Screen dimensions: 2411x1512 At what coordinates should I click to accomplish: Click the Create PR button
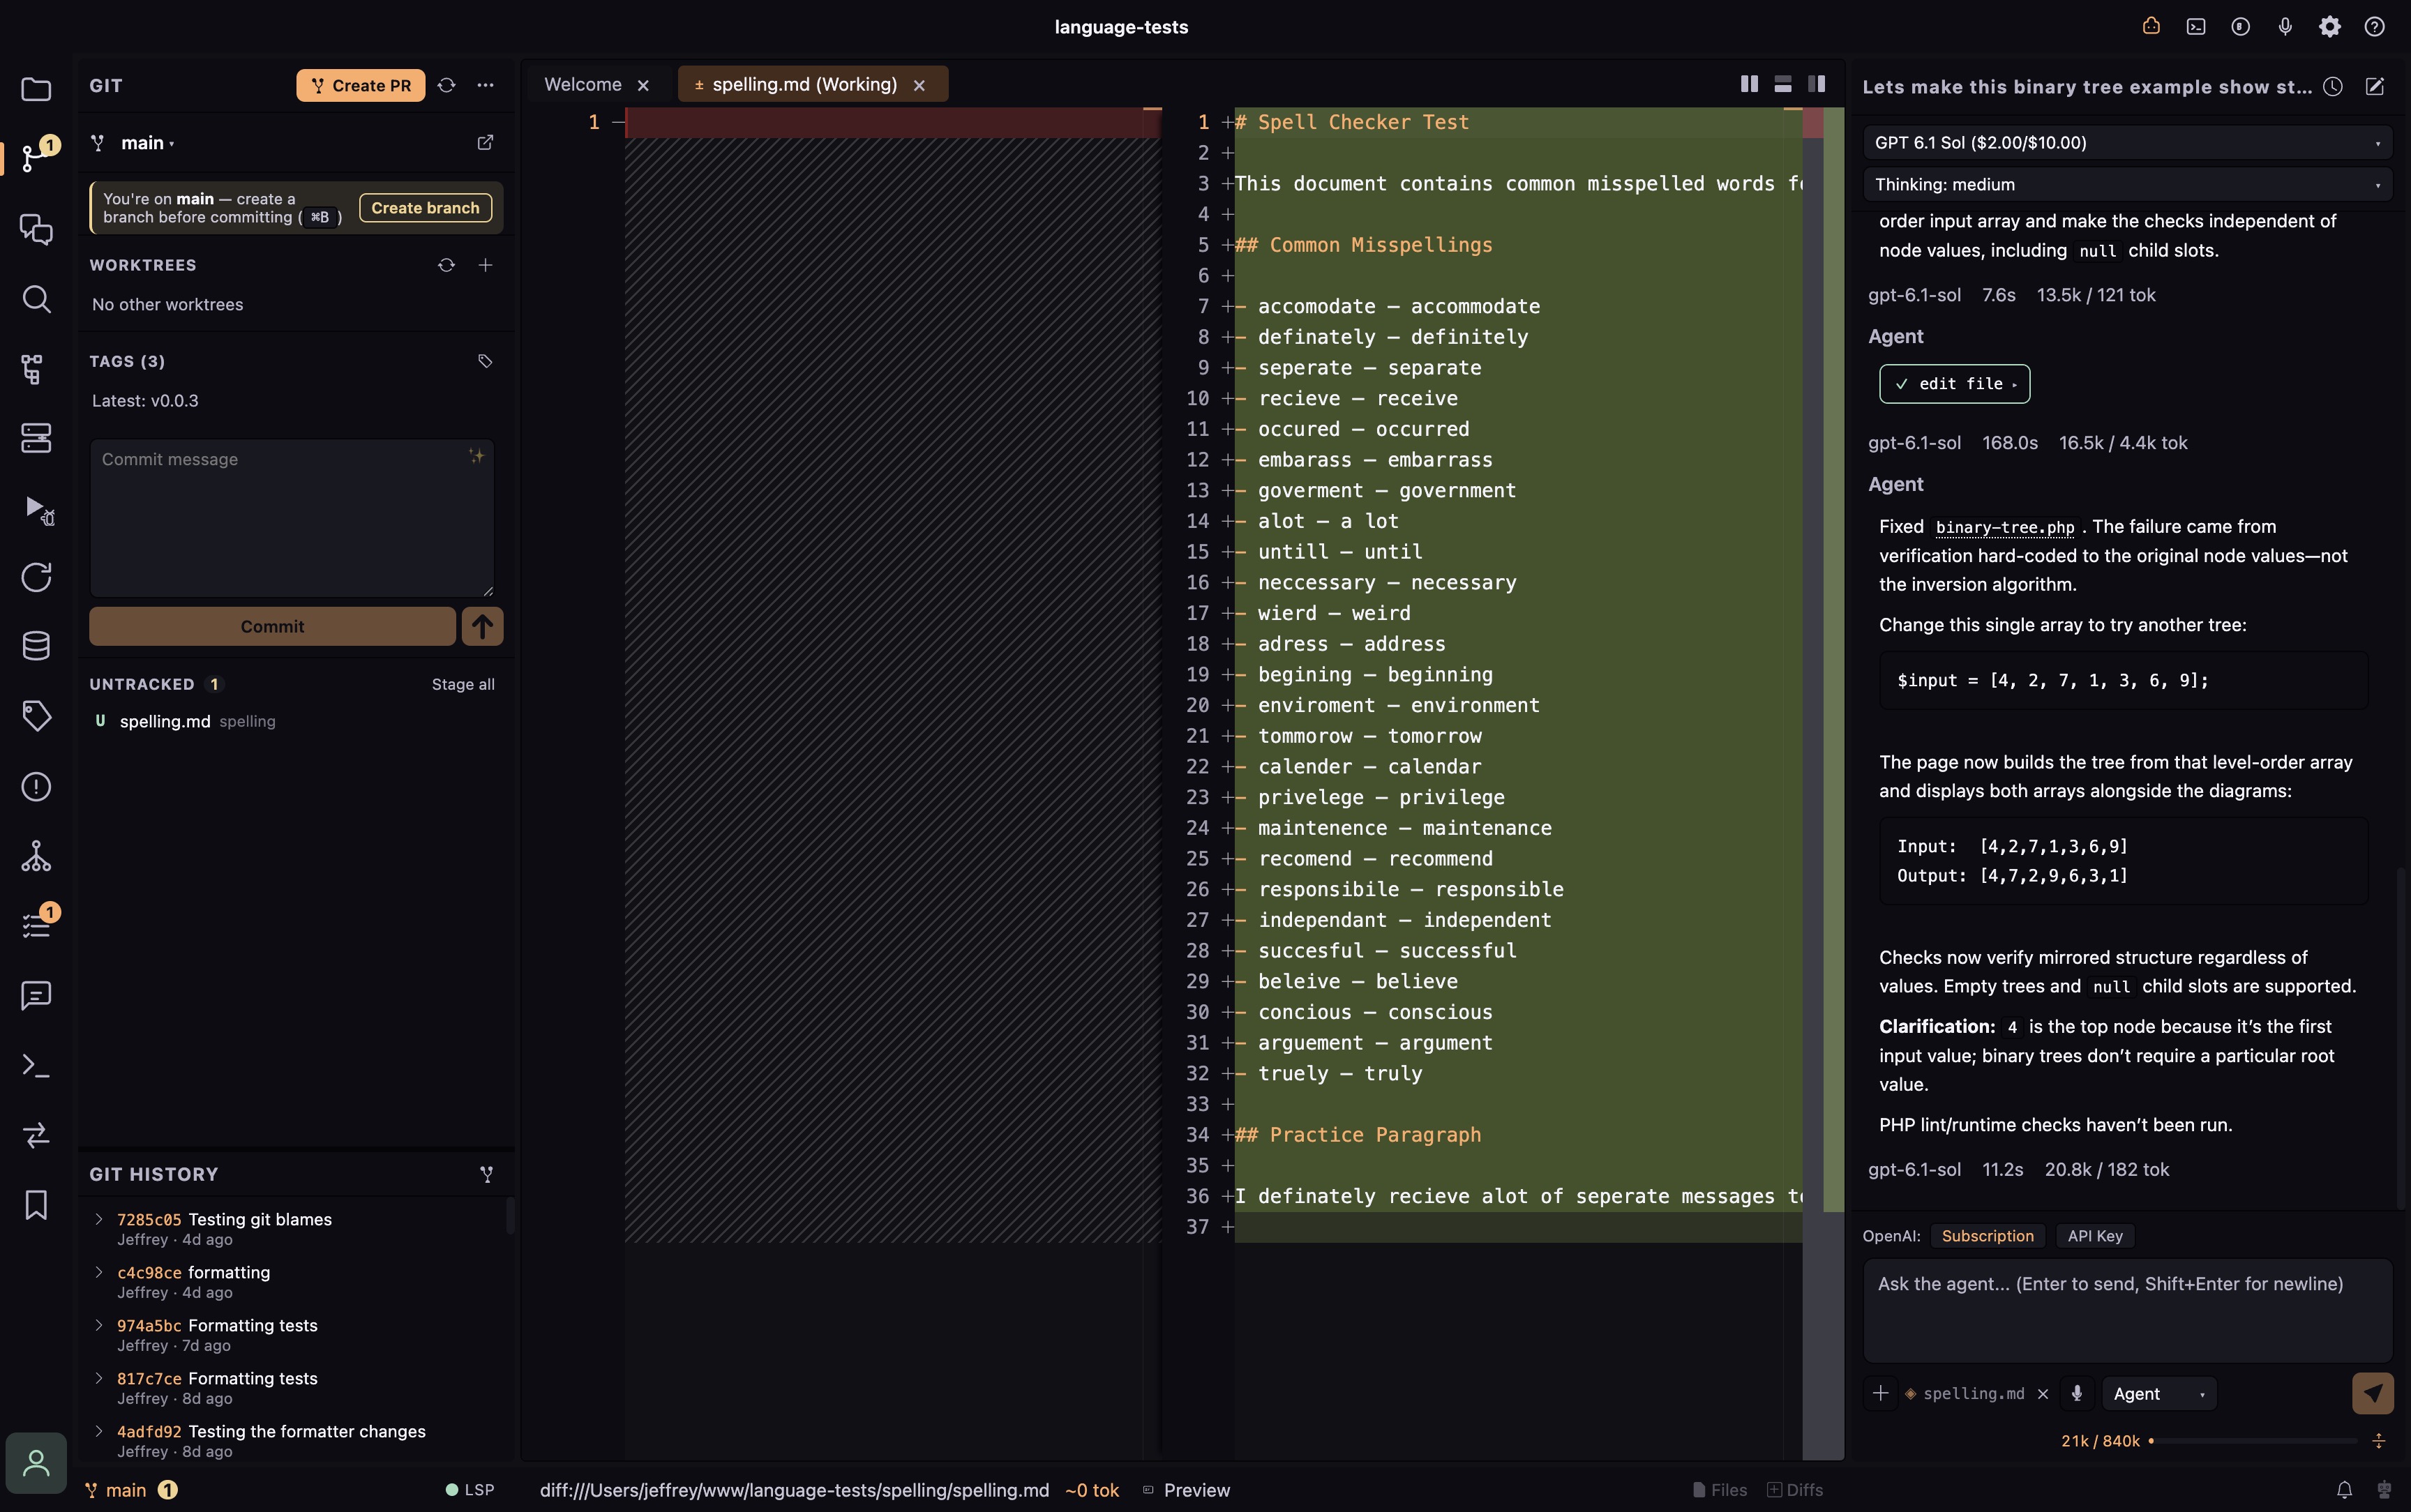click(x=360, y=85)
